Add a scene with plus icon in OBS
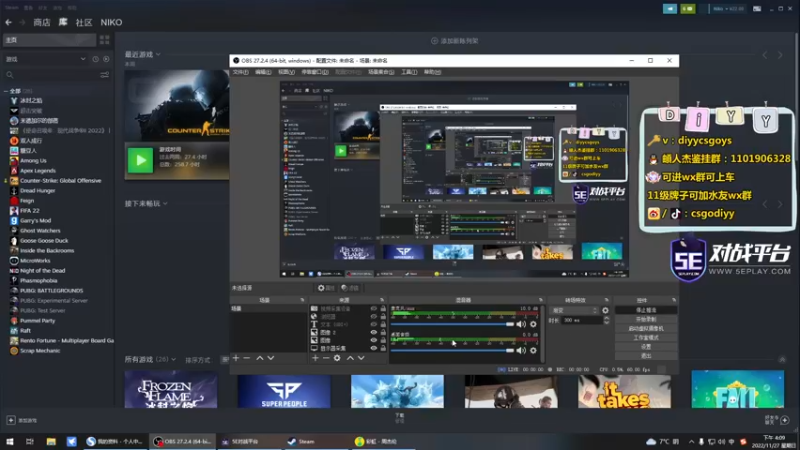The image size is (800, 450). click(x=236, y=358)
